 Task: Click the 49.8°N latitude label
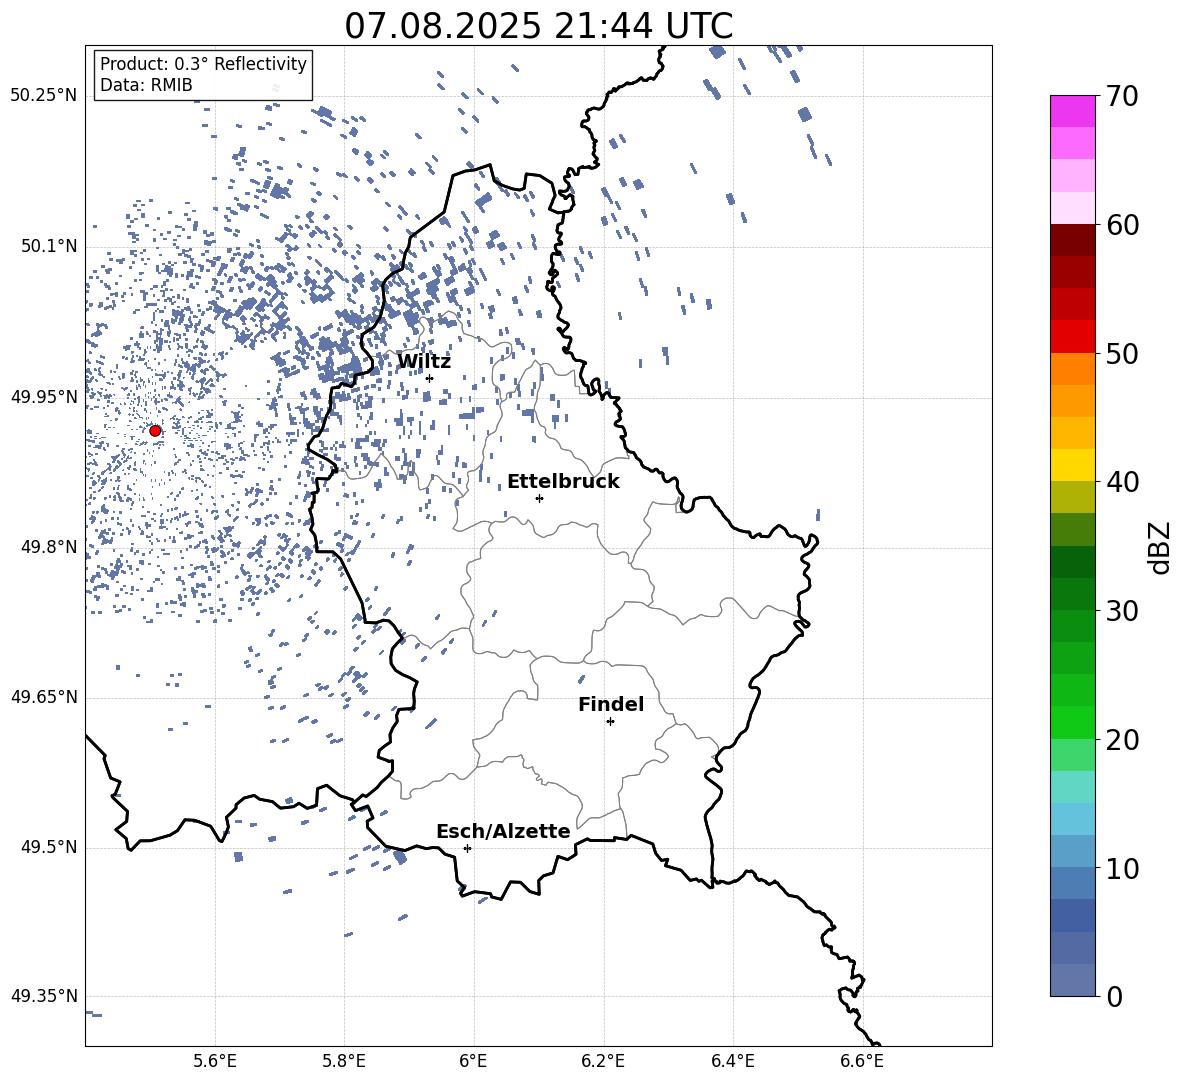pos(49,547)
